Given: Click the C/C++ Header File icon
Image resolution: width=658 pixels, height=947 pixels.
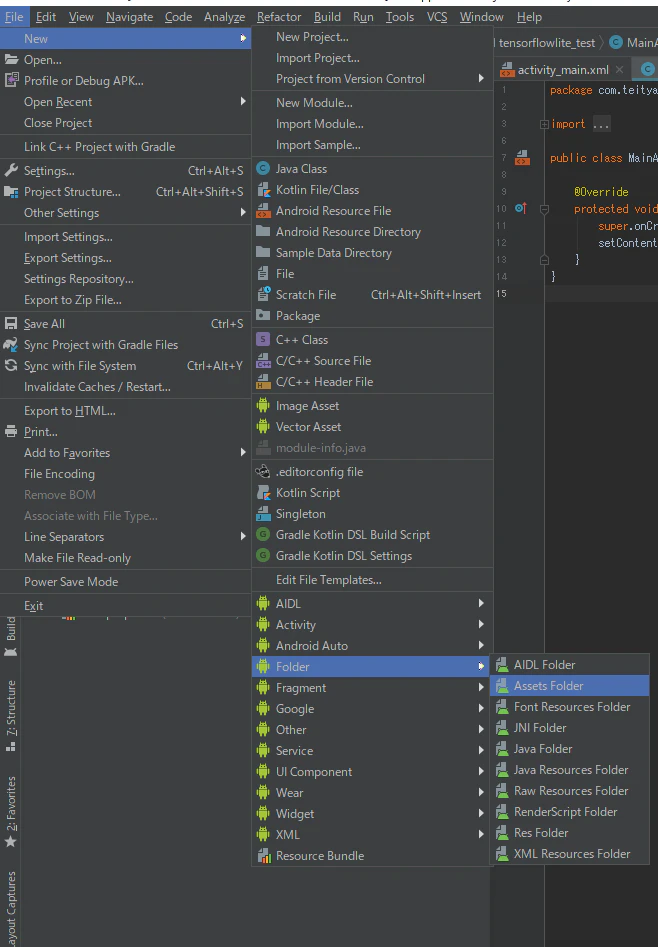Looking at the screenshot, I should (263, 382).
